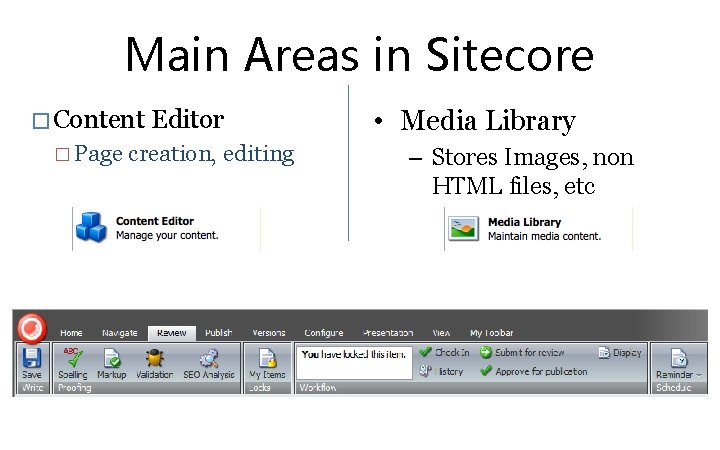Click the History text label
This screenshot has height=450, width=720.
click(x=450, y=371)
